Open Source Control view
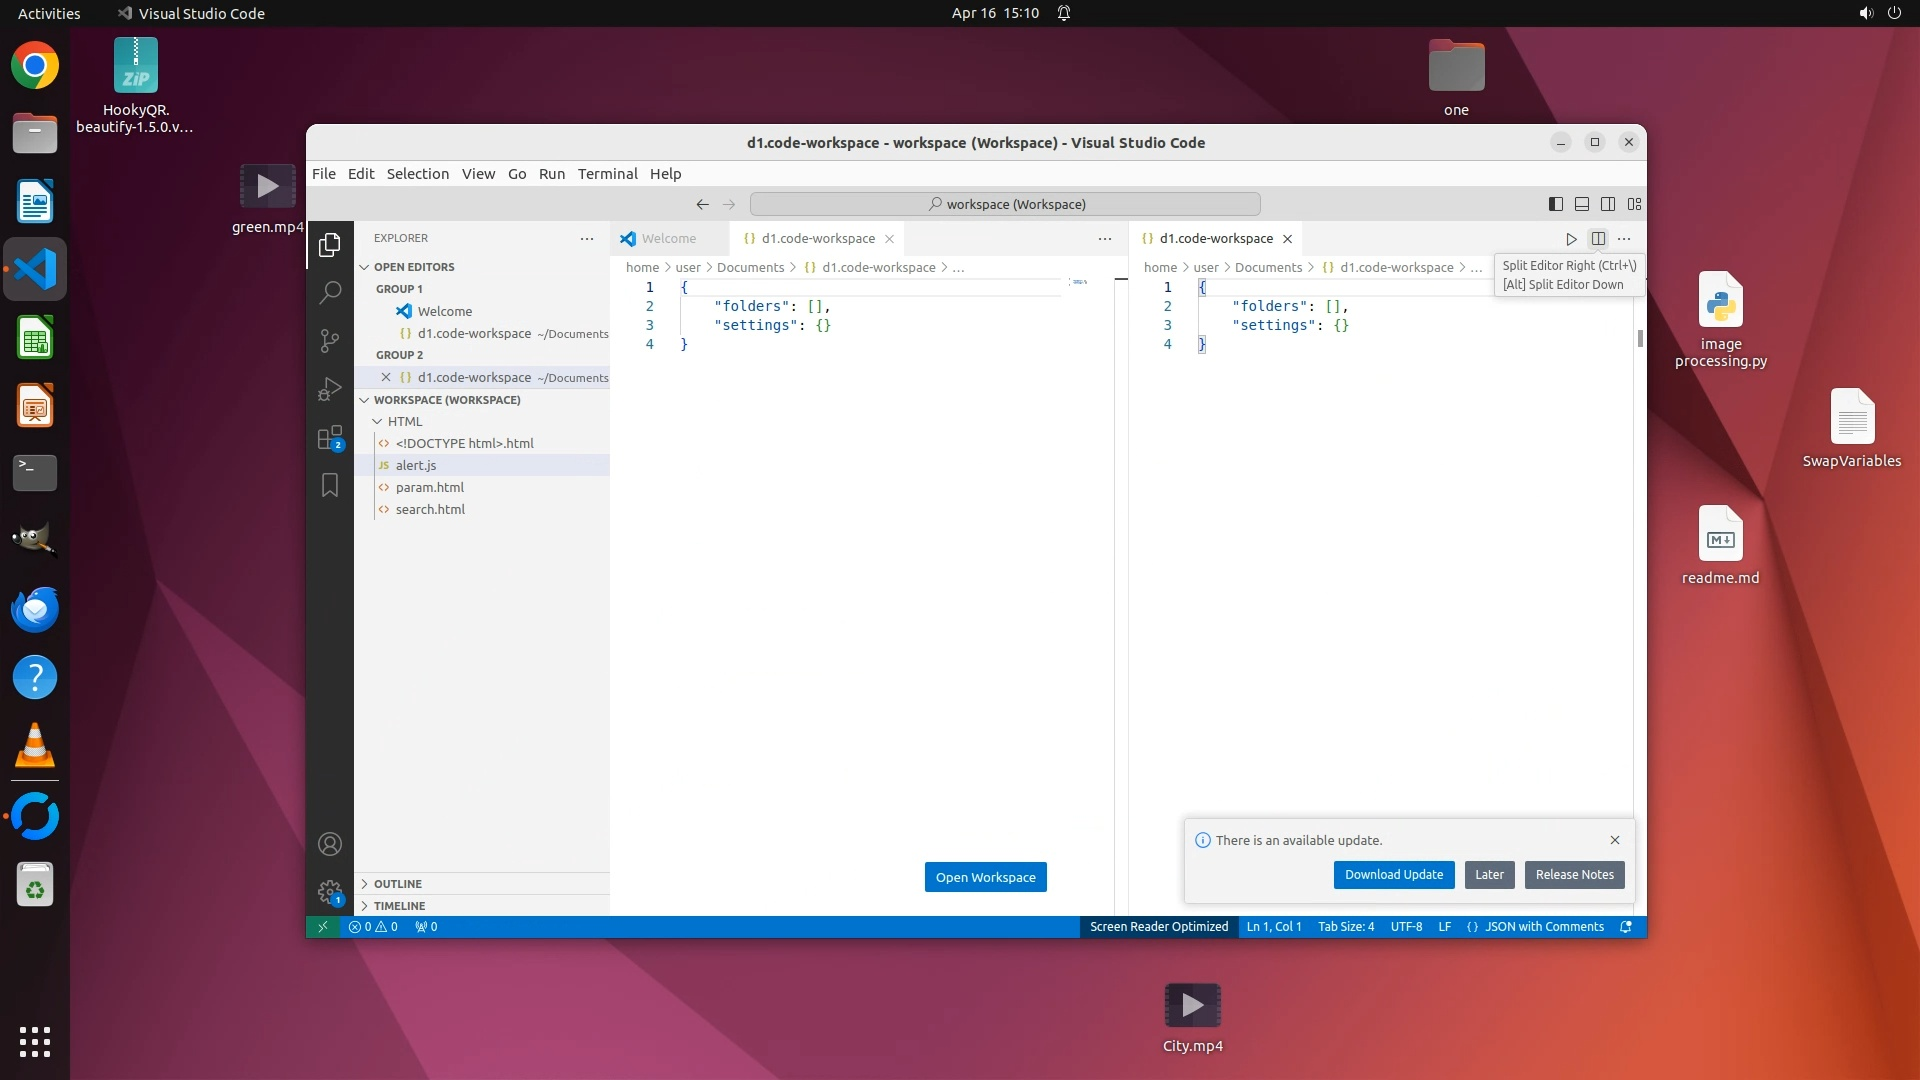 tap(329, 340)
